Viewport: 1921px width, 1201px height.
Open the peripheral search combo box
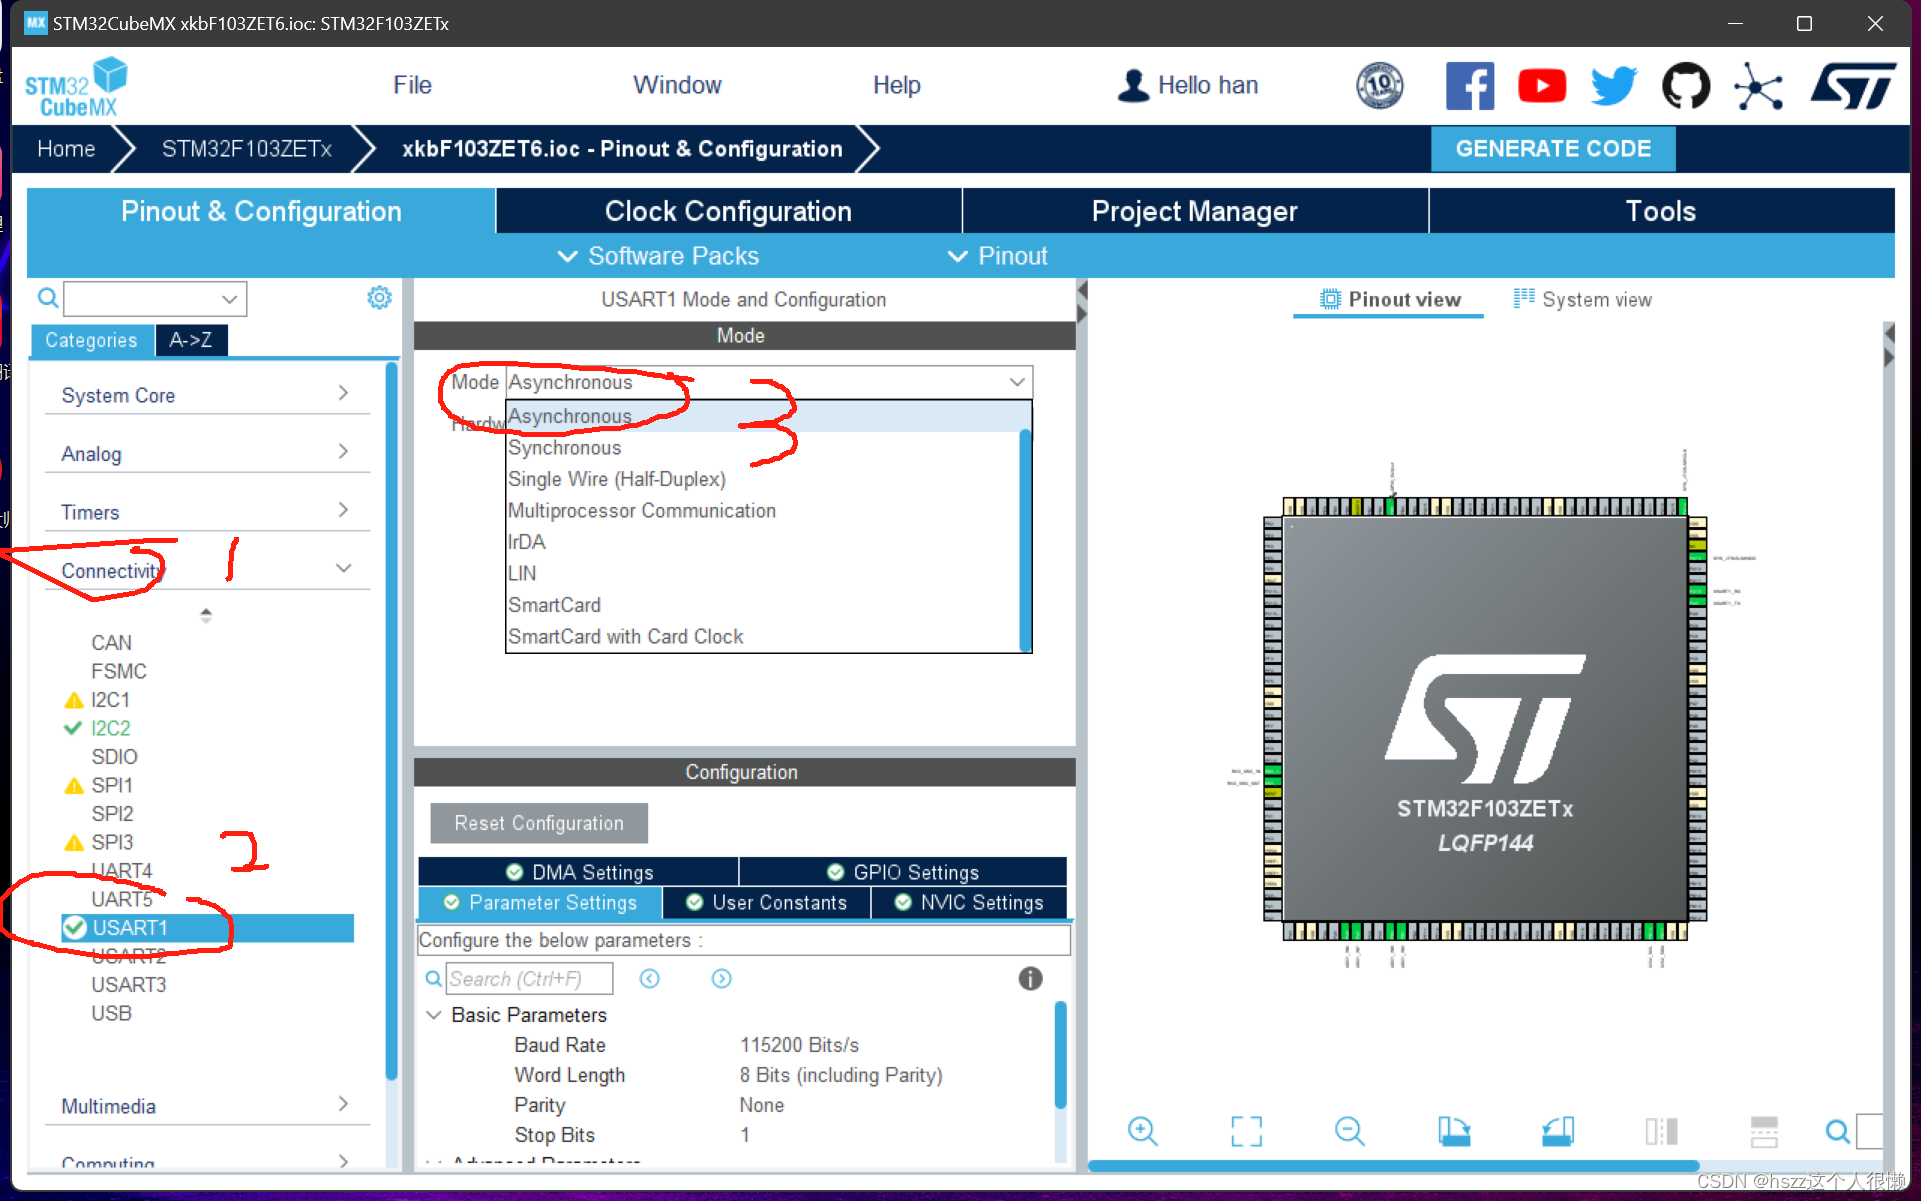(155, 298)
